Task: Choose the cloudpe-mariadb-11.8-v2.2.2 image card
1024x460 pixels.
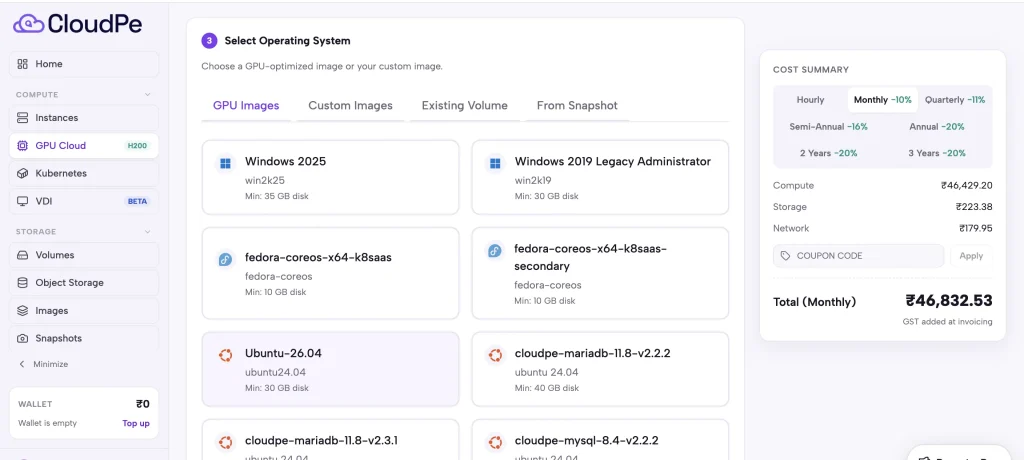Action: coord(600,369)
